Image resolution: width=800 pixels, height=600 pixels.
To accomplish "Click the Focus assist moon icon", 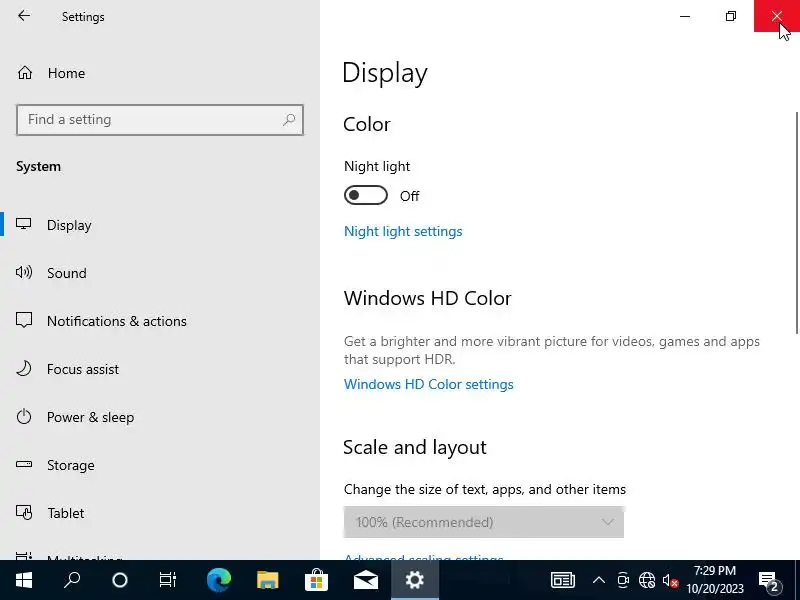I will coord(24,368).
